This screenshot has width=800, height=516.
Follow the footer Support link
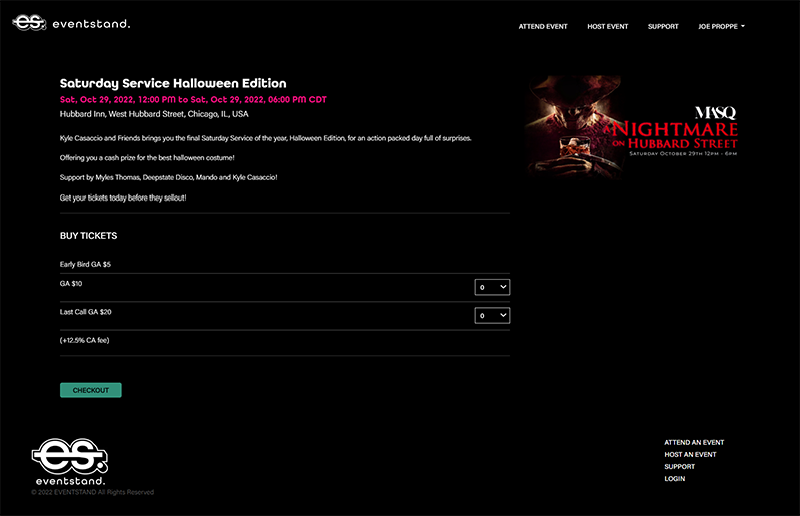click(680, 466)
